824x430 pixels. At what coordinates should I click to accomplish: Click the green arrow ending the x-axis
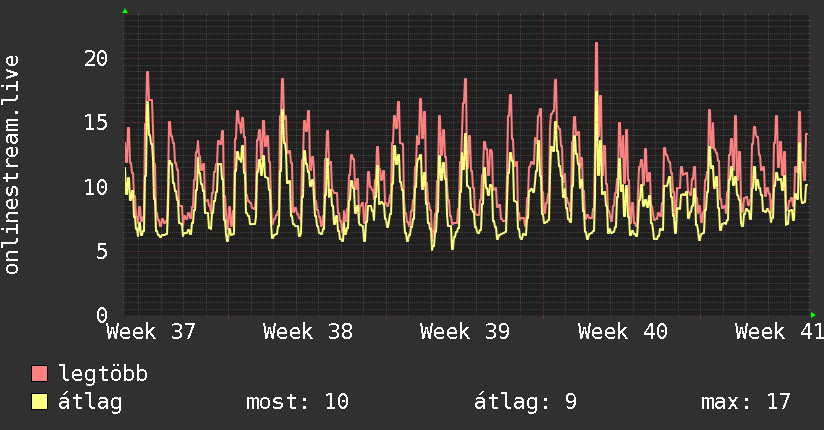click(813, 315)
